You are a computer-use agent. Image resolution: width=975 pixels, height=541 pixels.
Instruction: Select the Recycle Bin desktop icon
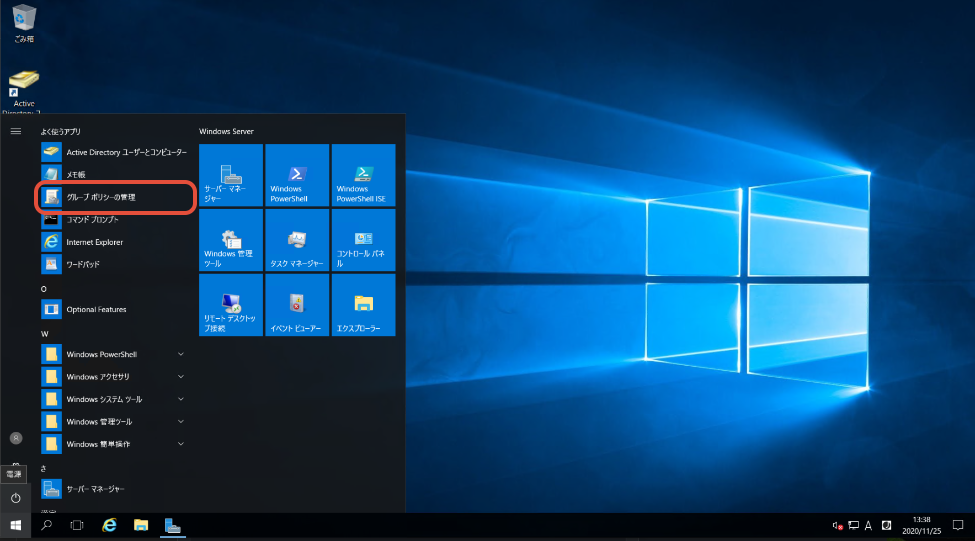point(24,24)
